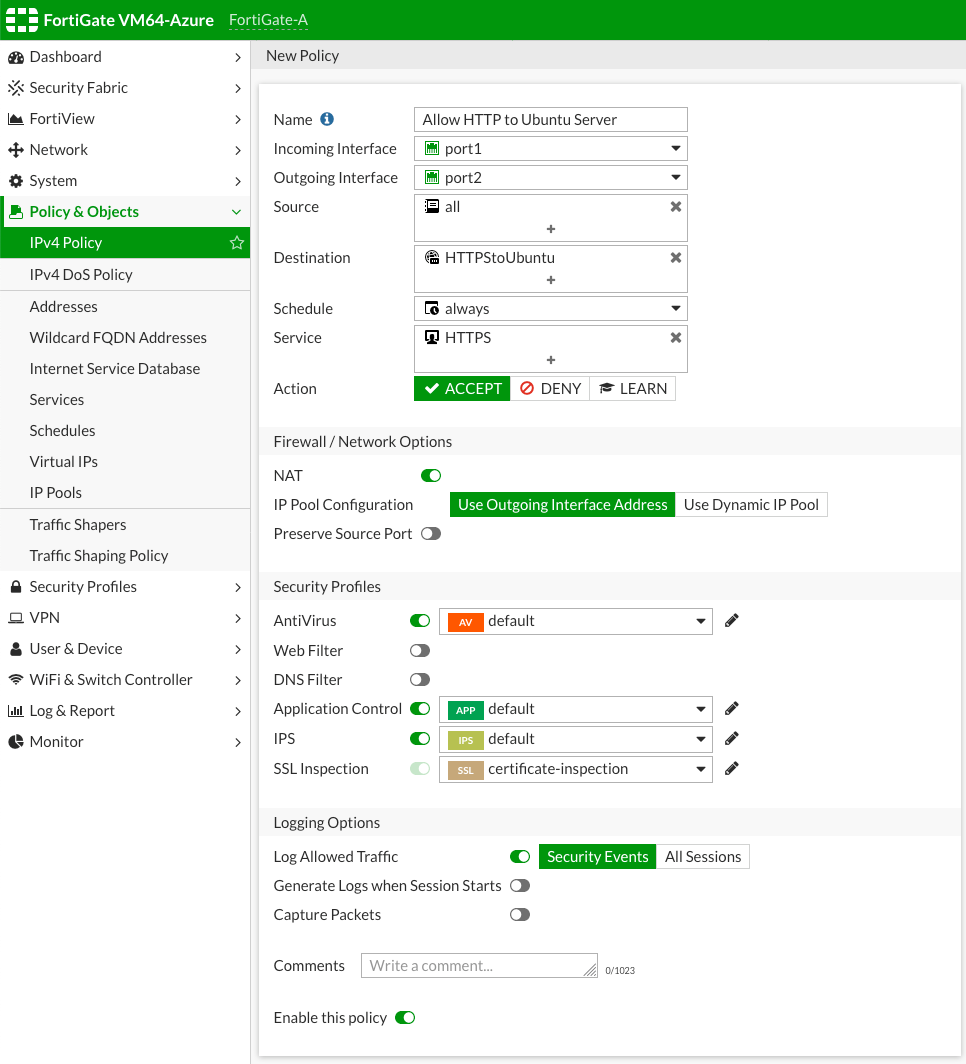The image size is (966, 1064).
Task: Add another destination with plus icon
Action: pyautogui.click(x=551, y=280)
